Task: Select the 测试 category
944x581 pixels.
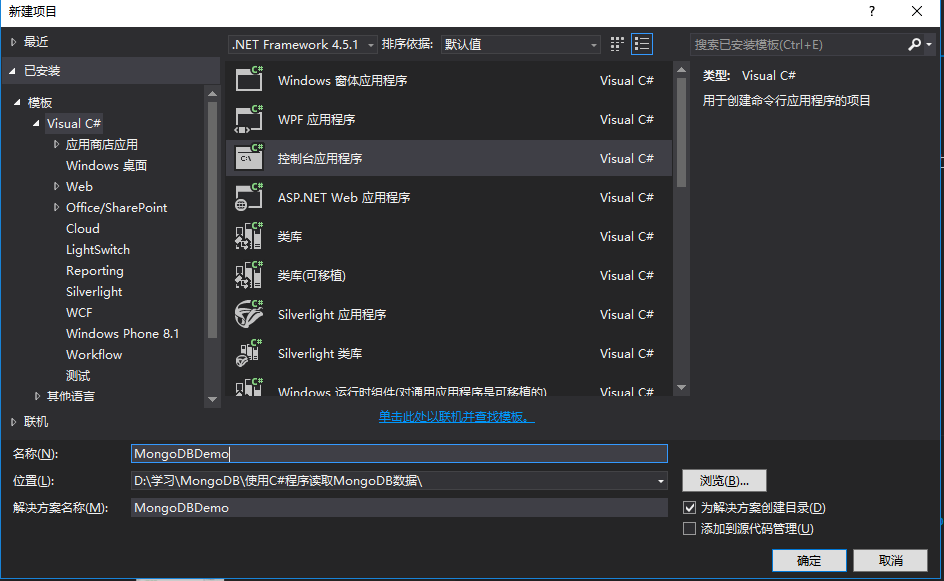Action: coord(78,376)
